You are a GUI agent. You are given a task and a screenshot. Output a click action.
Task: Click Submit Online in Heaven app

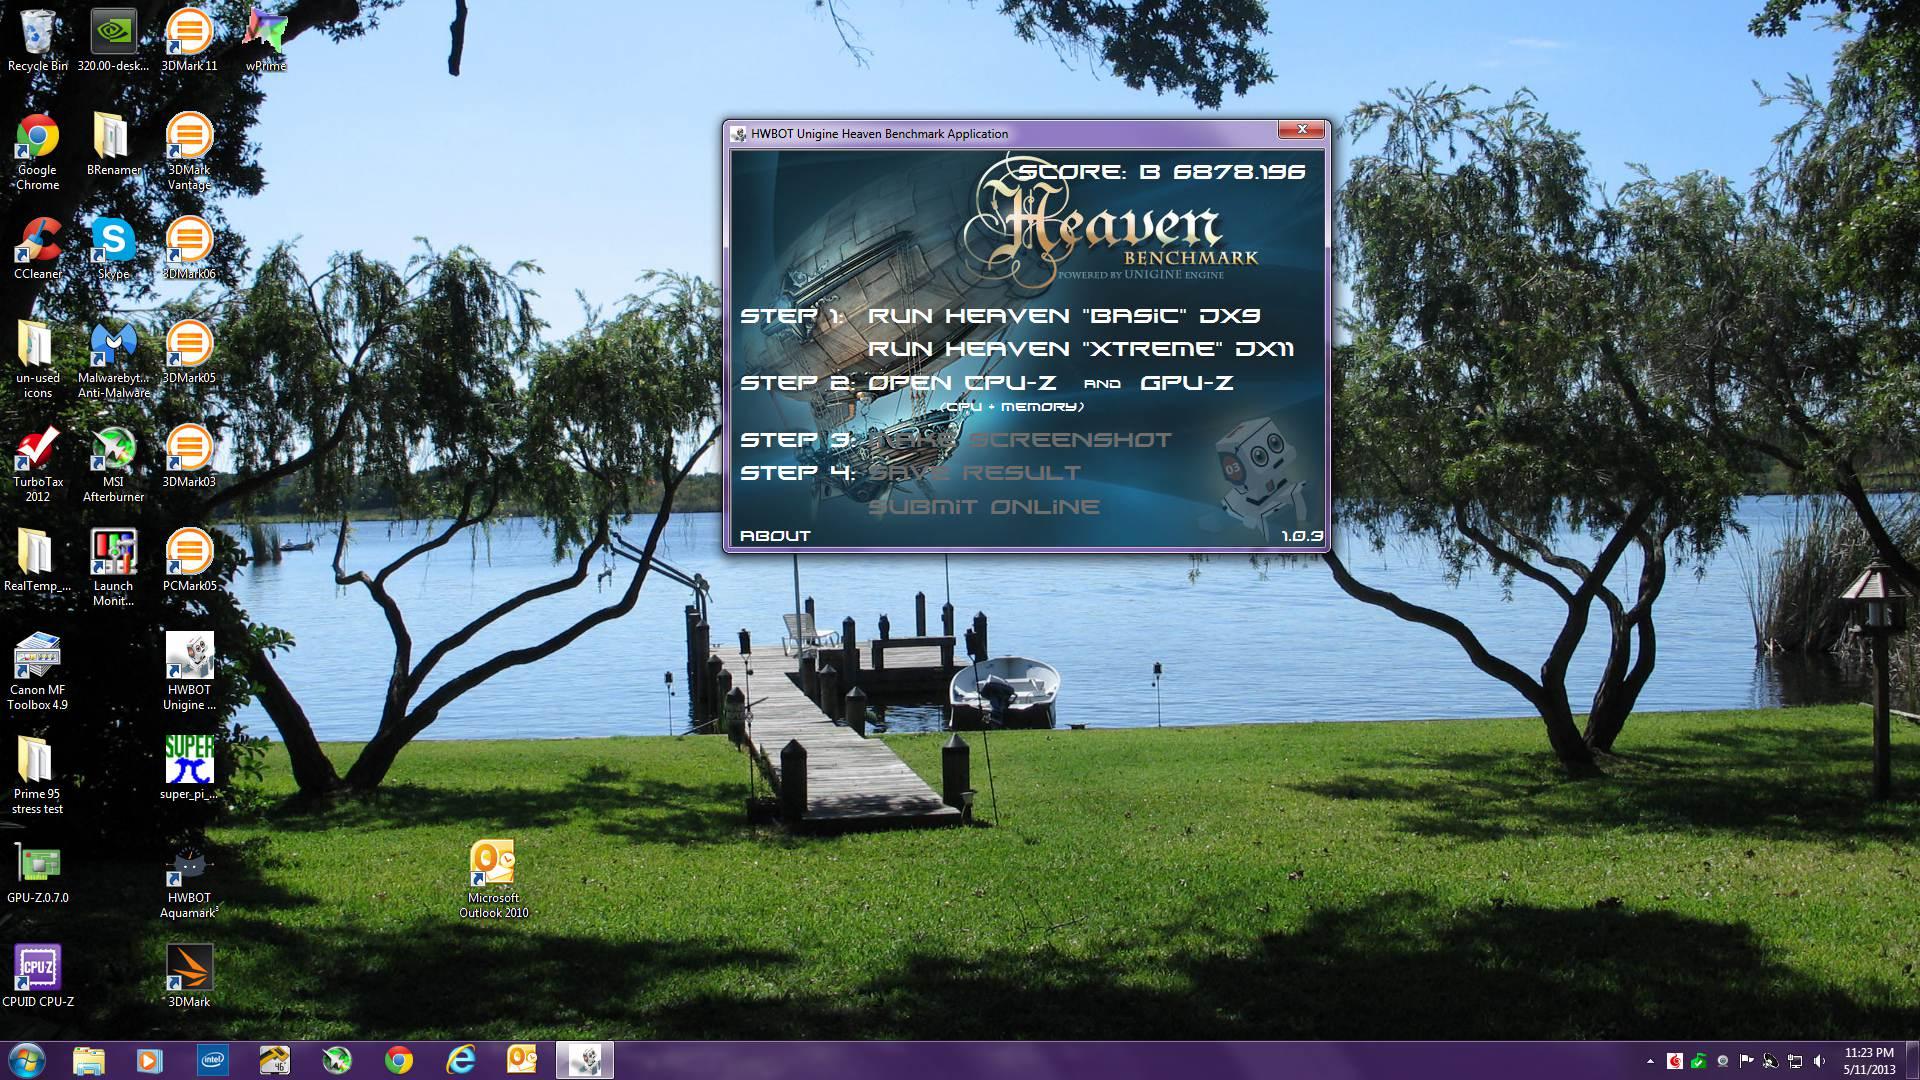984,507
